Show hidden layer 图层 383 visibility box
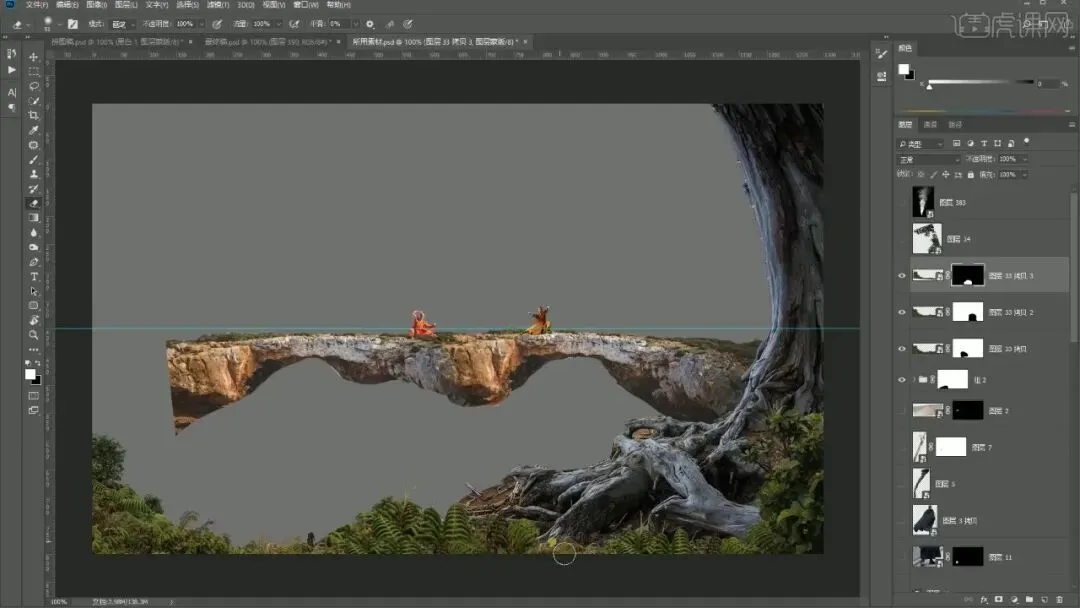 pos(902,202)
